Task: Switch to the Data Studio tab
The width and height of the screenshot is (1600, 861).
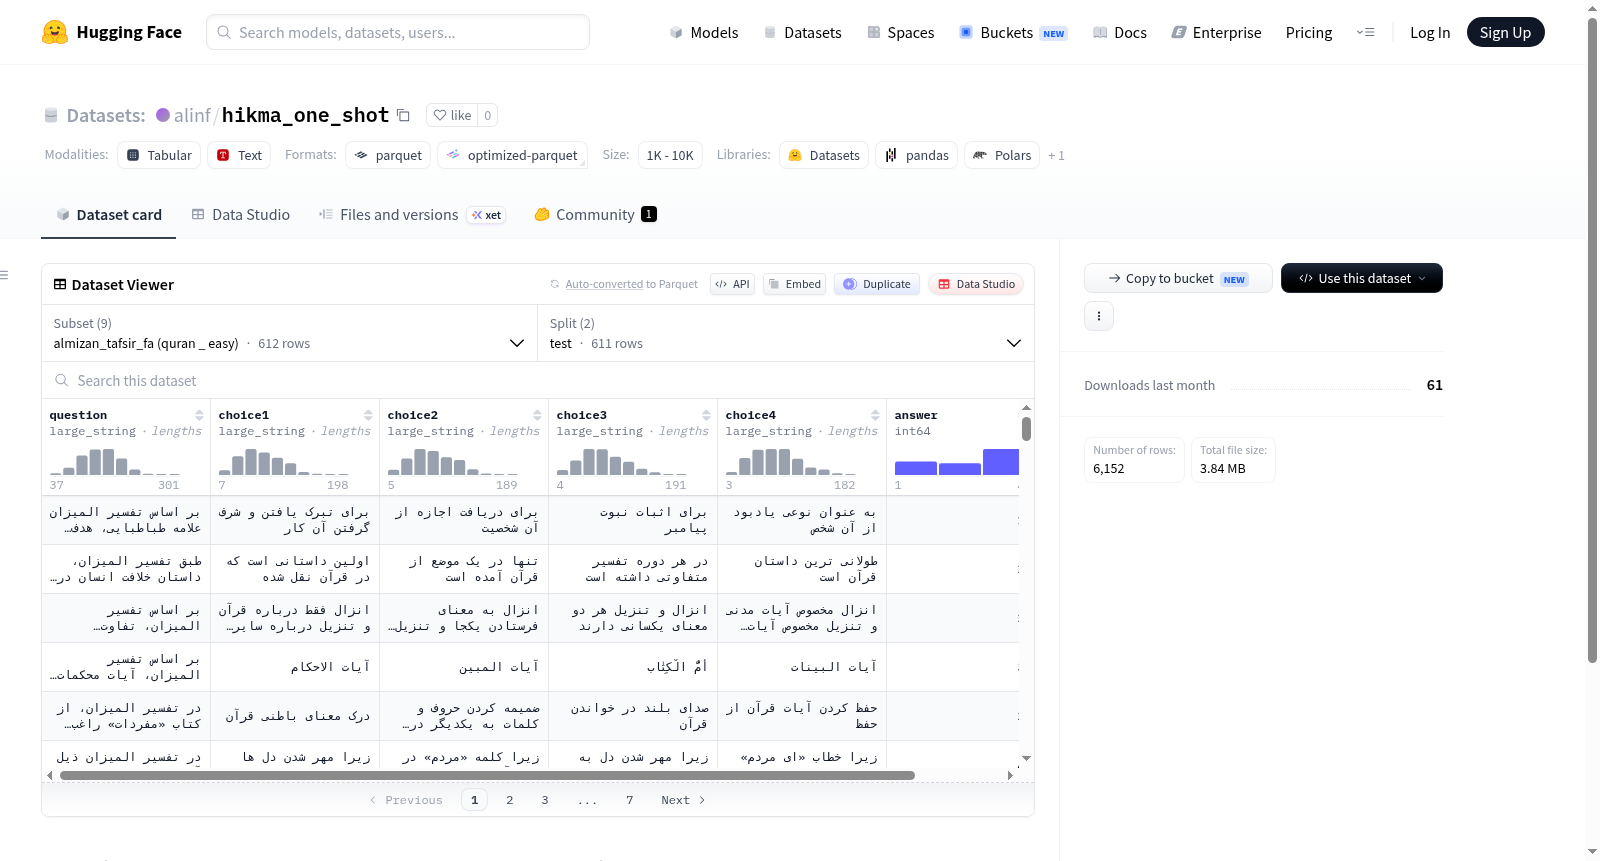Action: (240, 214)
